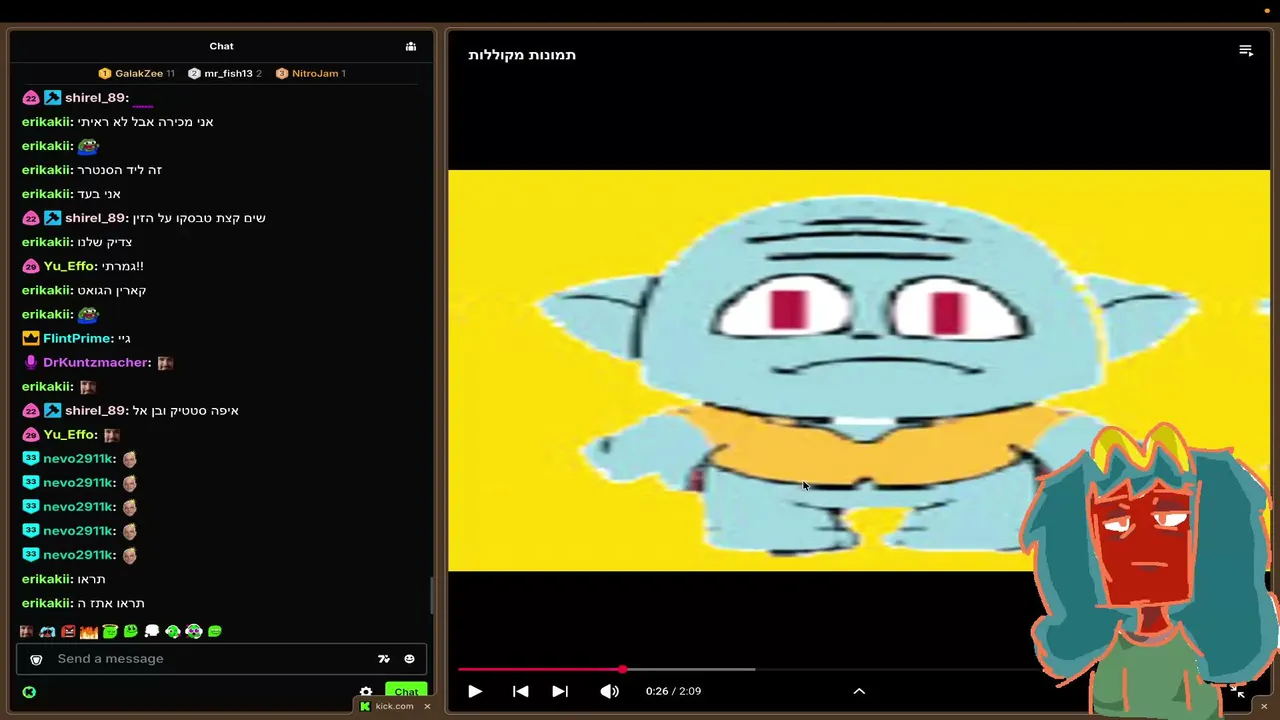This screenshot has width=1280, height=720.
Task: Click the chat message צדיק שלנו
Action: click(104, 242)
